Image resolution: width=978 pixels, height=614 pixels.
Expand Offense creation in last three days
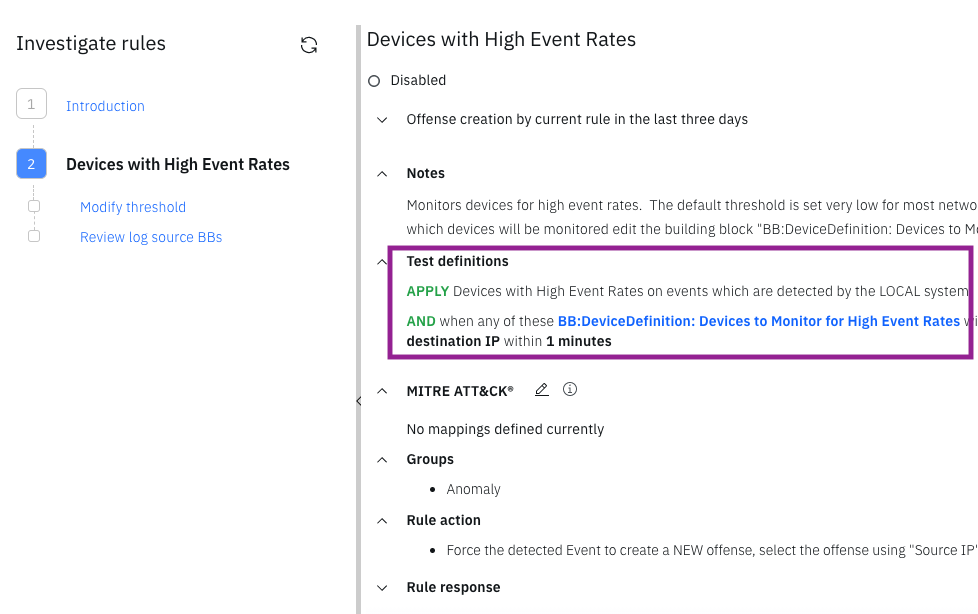coord(381,120)
